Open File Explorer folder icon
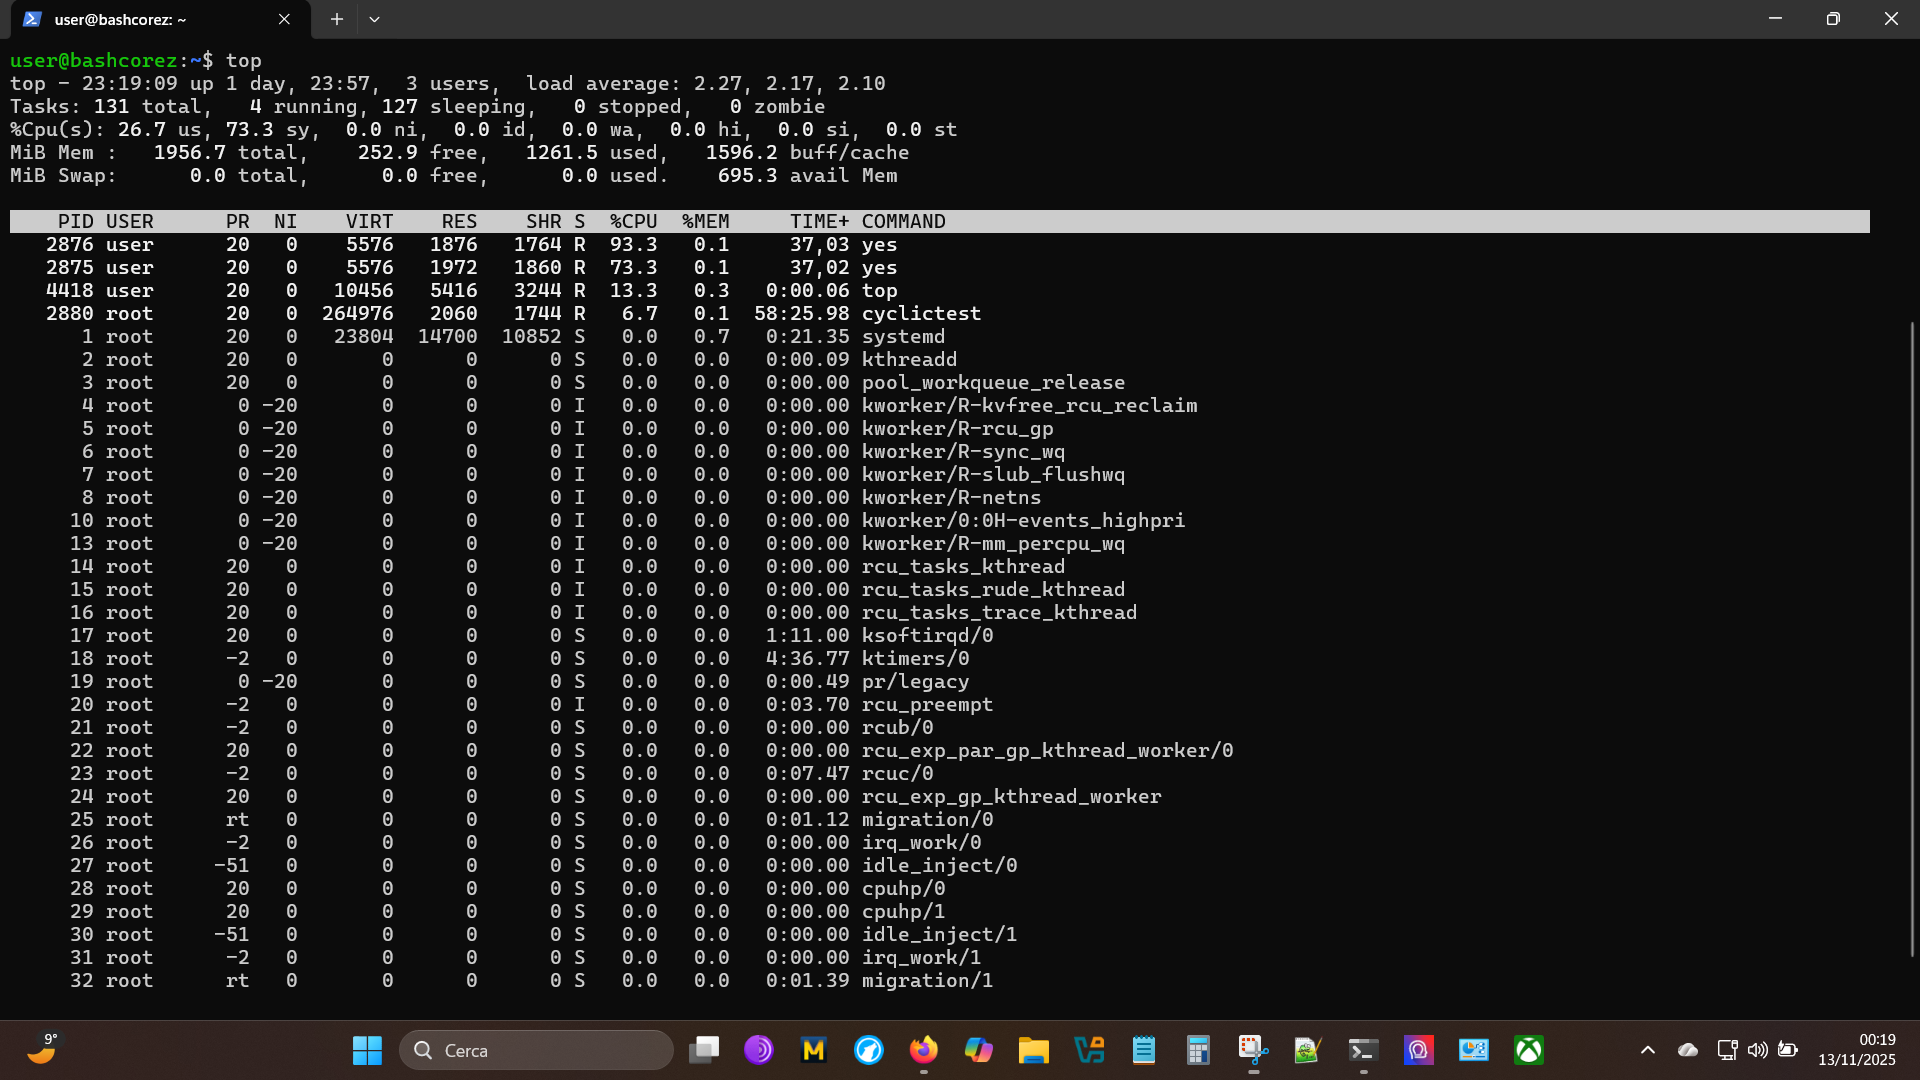 tap(1033, 1050)
